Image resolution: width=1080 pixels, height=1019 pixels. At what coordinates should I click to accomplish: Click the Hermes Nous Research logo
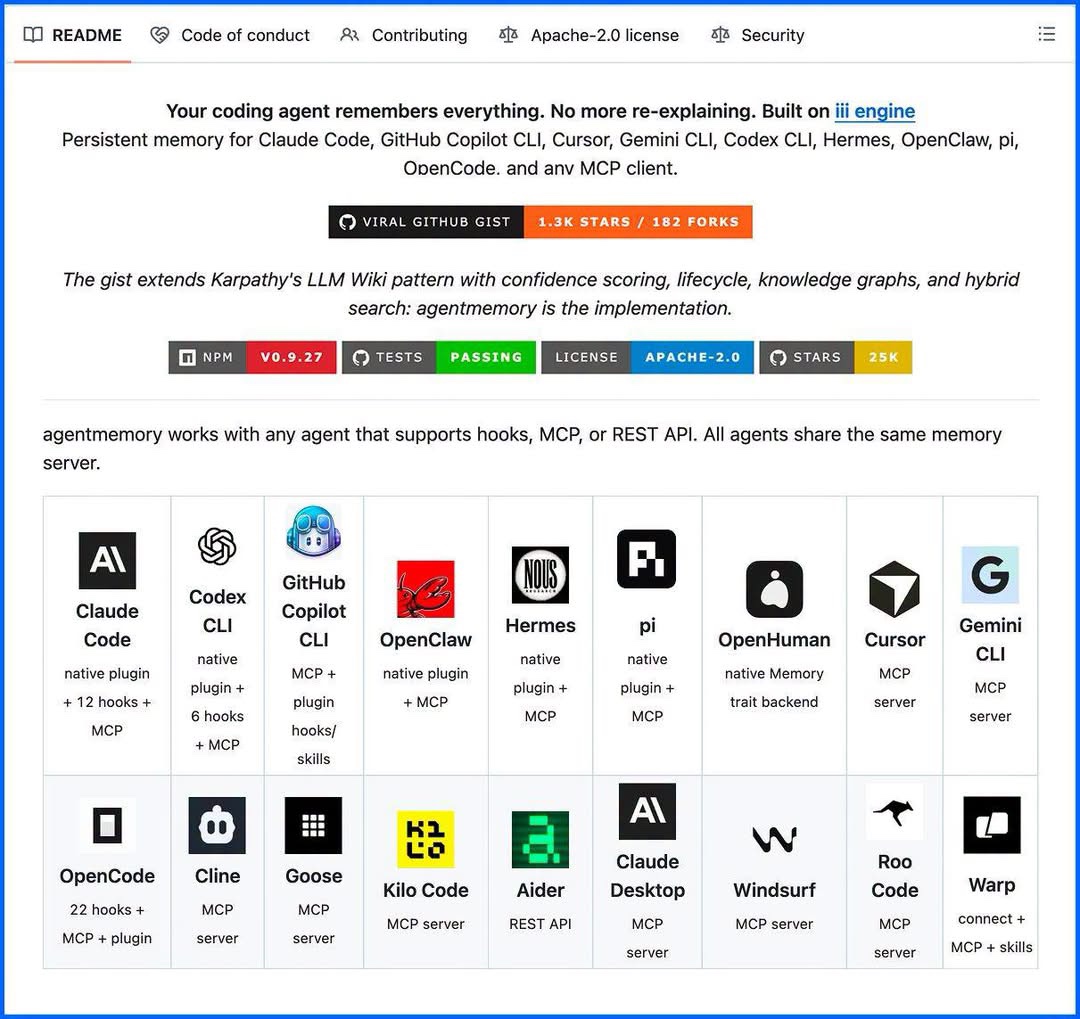tap(541, 575)
